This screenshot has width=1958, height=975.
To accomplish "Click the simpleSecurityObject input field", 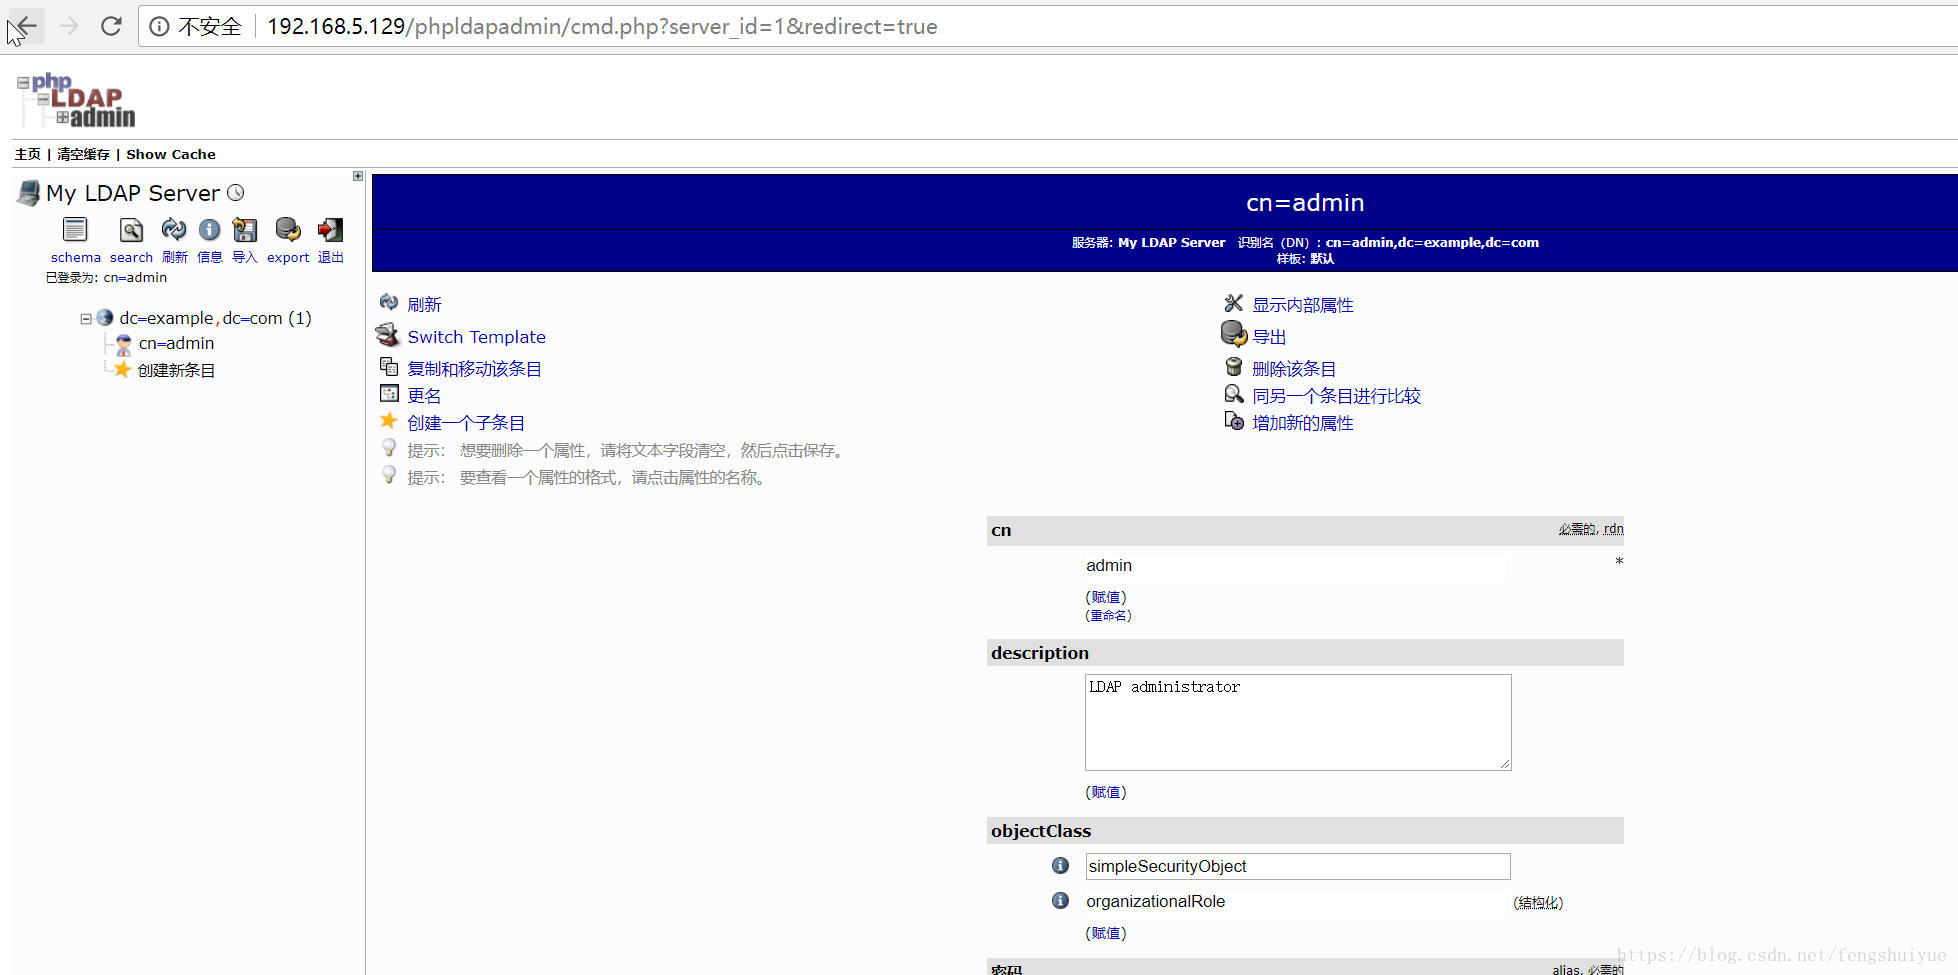I will point(1298,866).
